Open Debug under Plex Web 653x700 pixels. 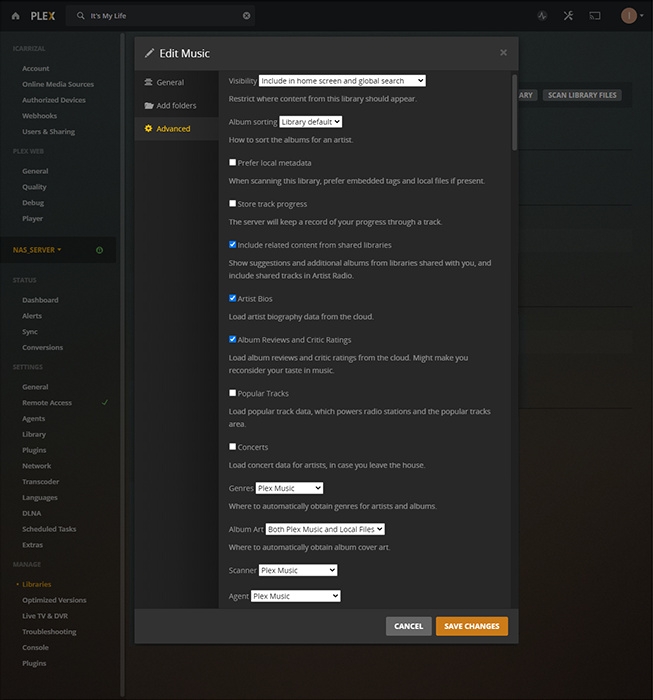(x=33, y=203)
